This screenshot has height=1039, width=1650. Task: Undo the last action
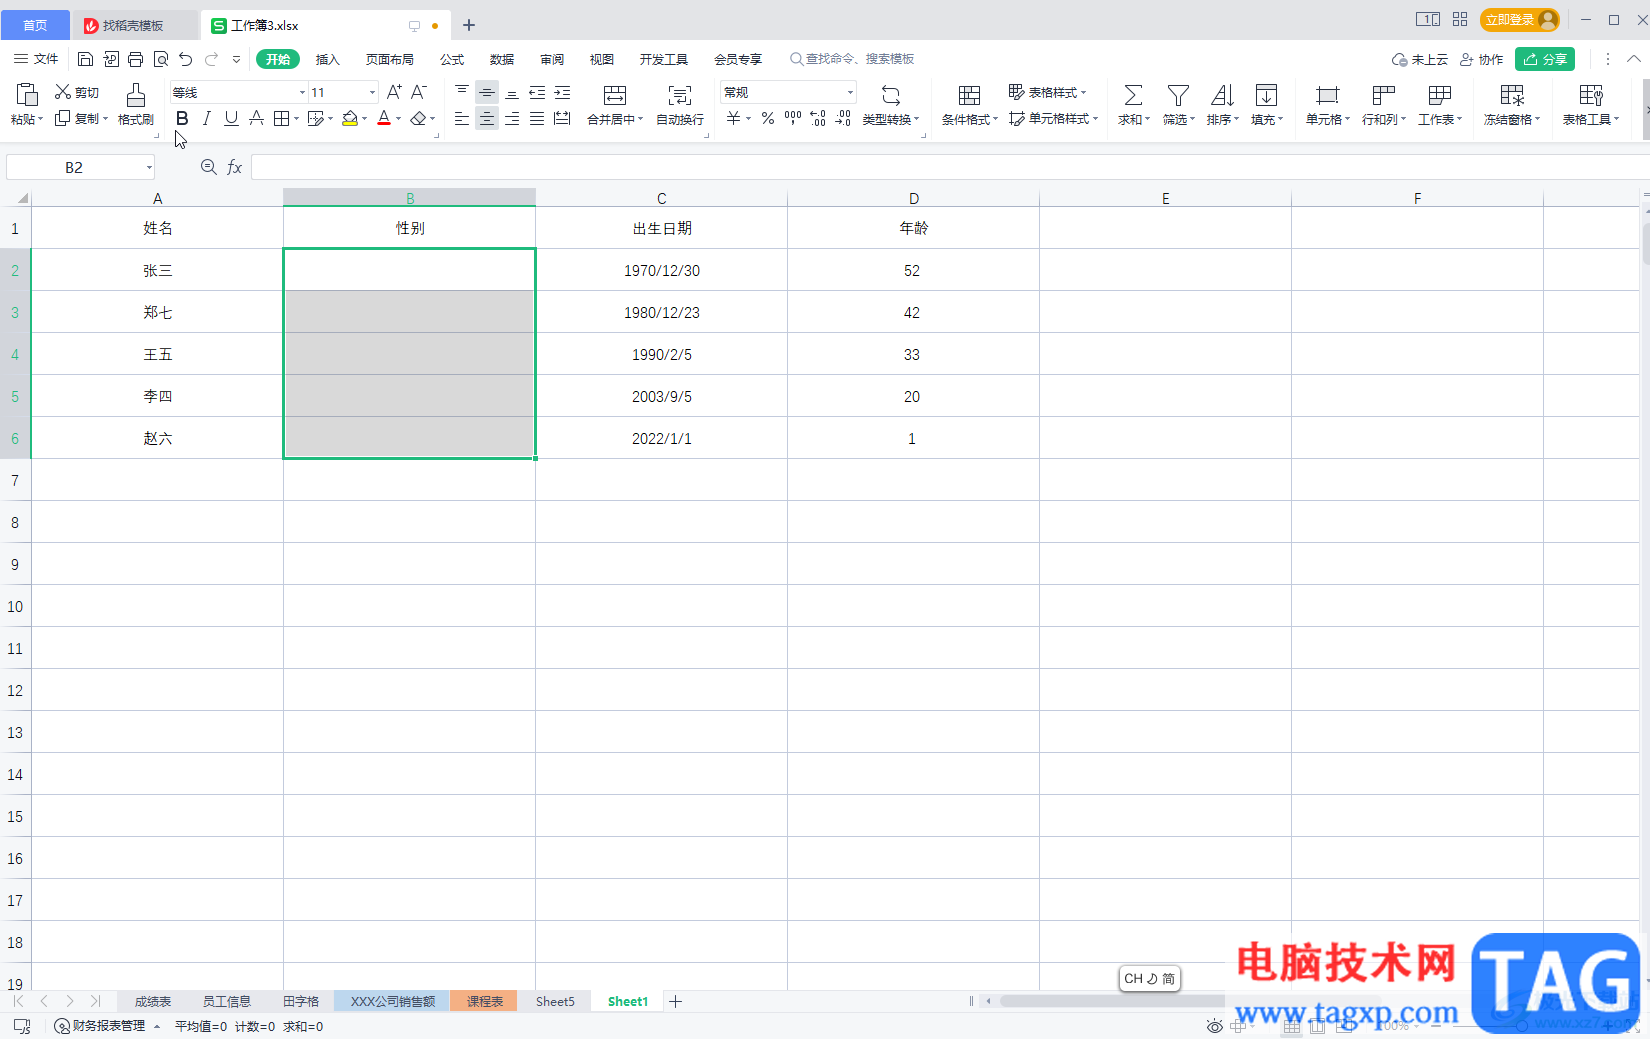click(x=185, y=59)
